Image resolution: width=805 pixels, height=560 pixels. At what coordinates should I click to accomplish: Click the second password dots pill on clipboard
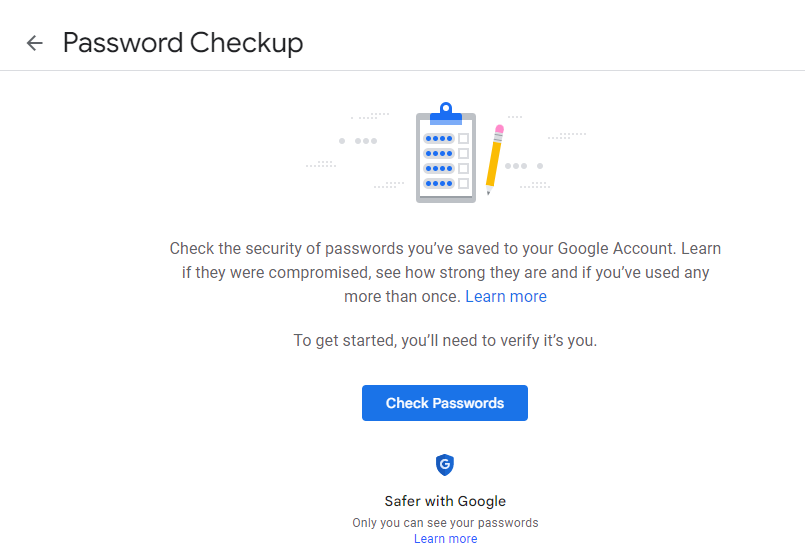(x=438, y=153)
